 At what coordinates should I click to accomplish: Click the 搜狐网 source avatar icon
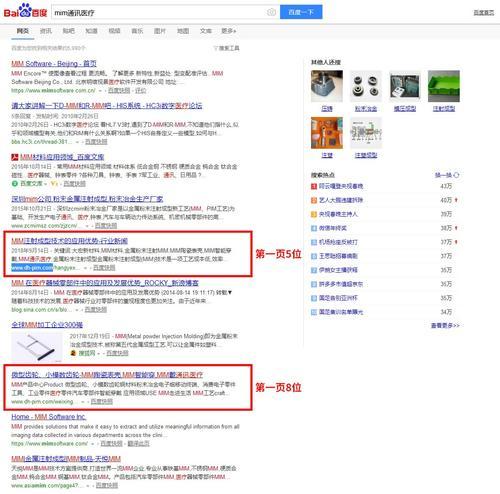(73, 353)
